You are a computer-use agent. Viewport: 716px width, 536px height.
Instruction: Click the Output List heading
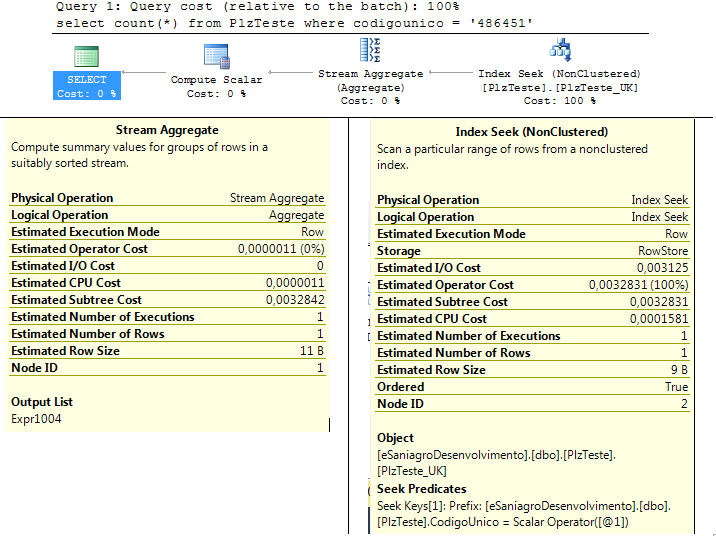pyautogui.click(x=42, y=402)
